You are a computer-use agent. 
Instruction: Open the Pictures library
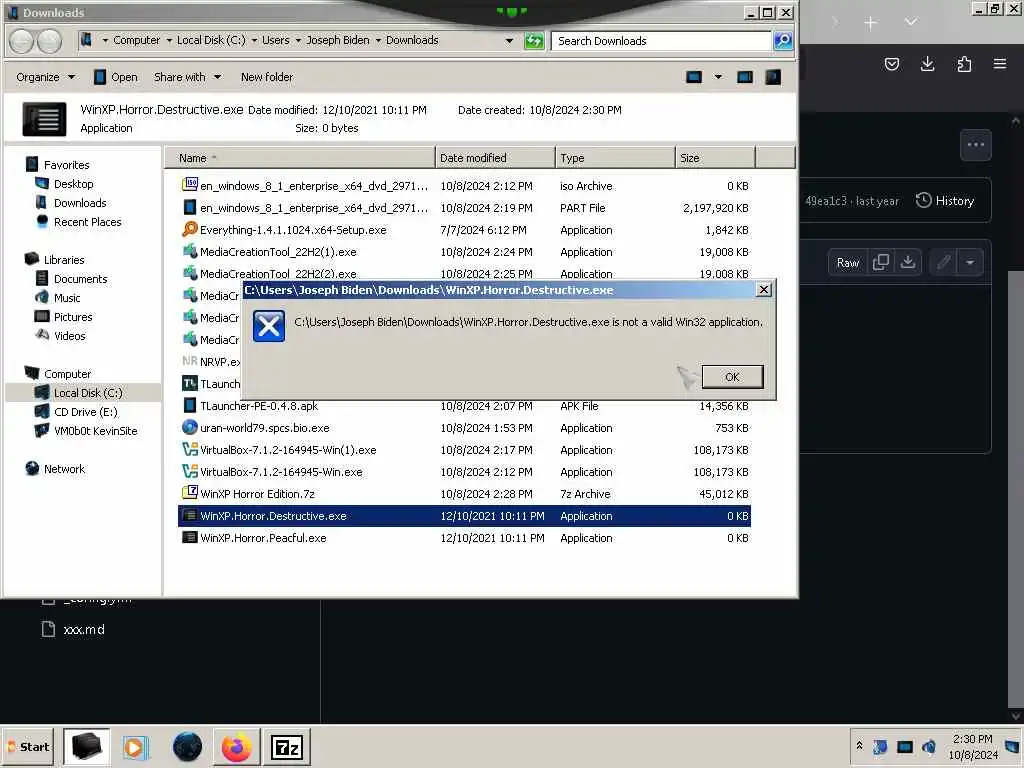click(x=72, y=317)
